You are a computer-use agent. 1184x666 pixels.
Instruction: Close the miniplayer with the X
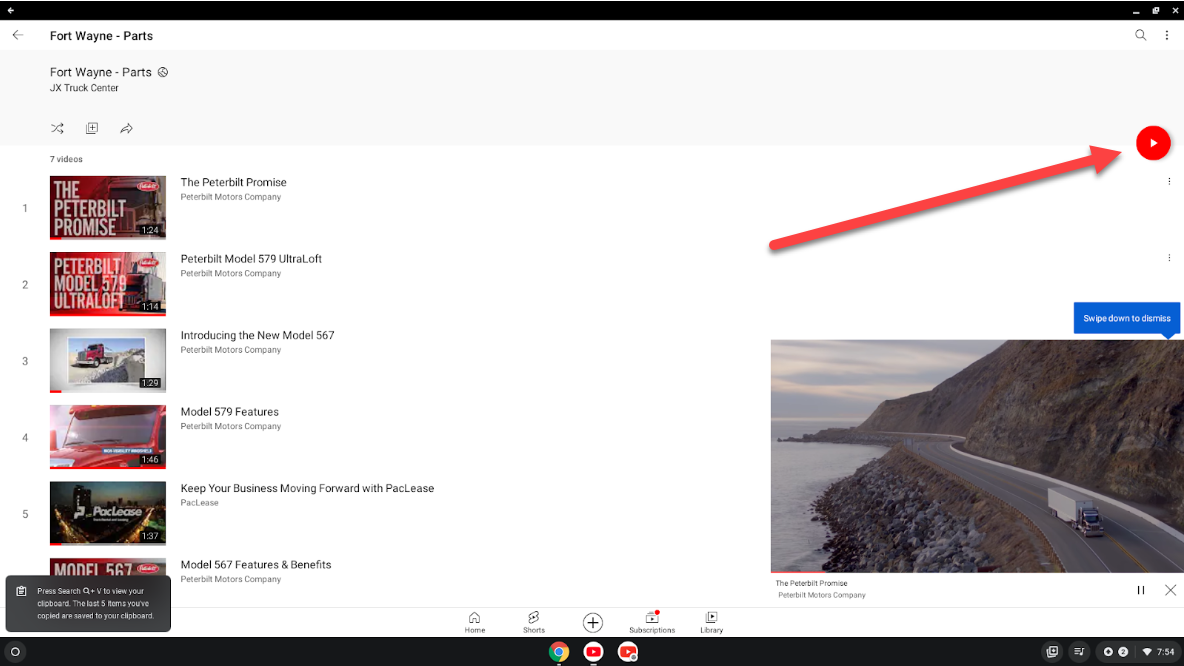1170,590
